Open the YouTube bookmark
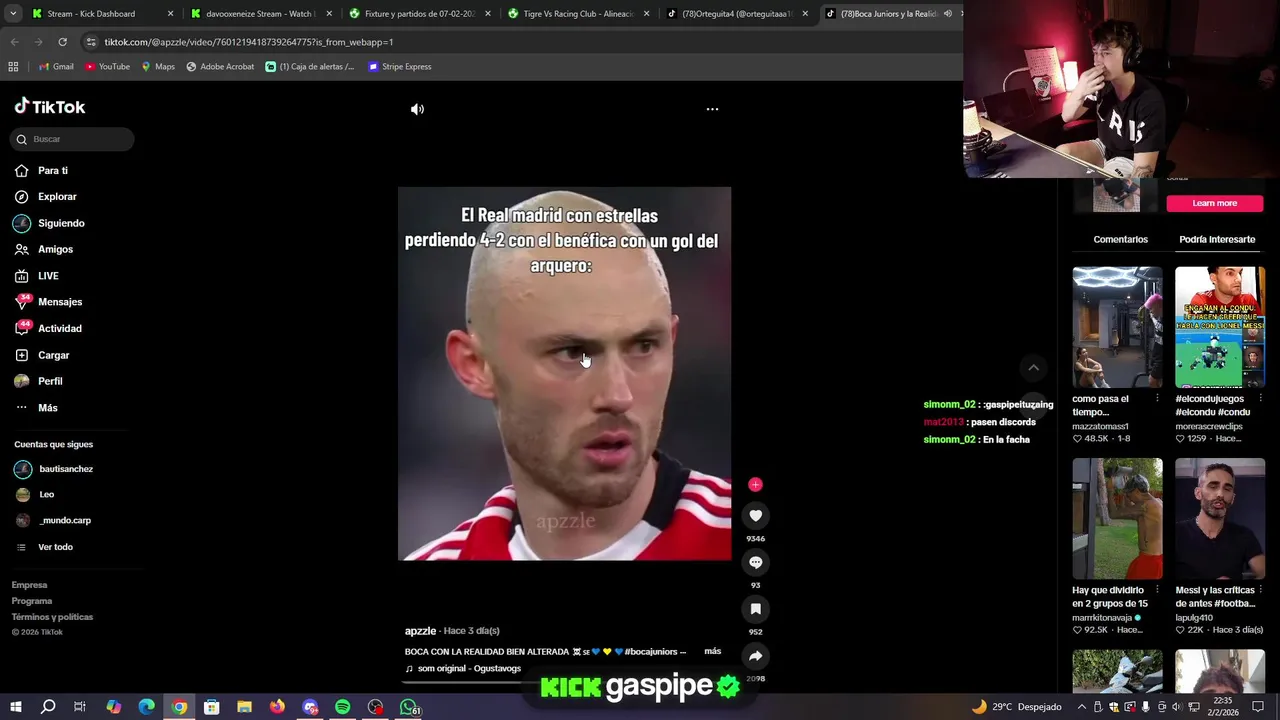Screen dimensions: 1280x720 pyautogui.click(x=107, y=67)
